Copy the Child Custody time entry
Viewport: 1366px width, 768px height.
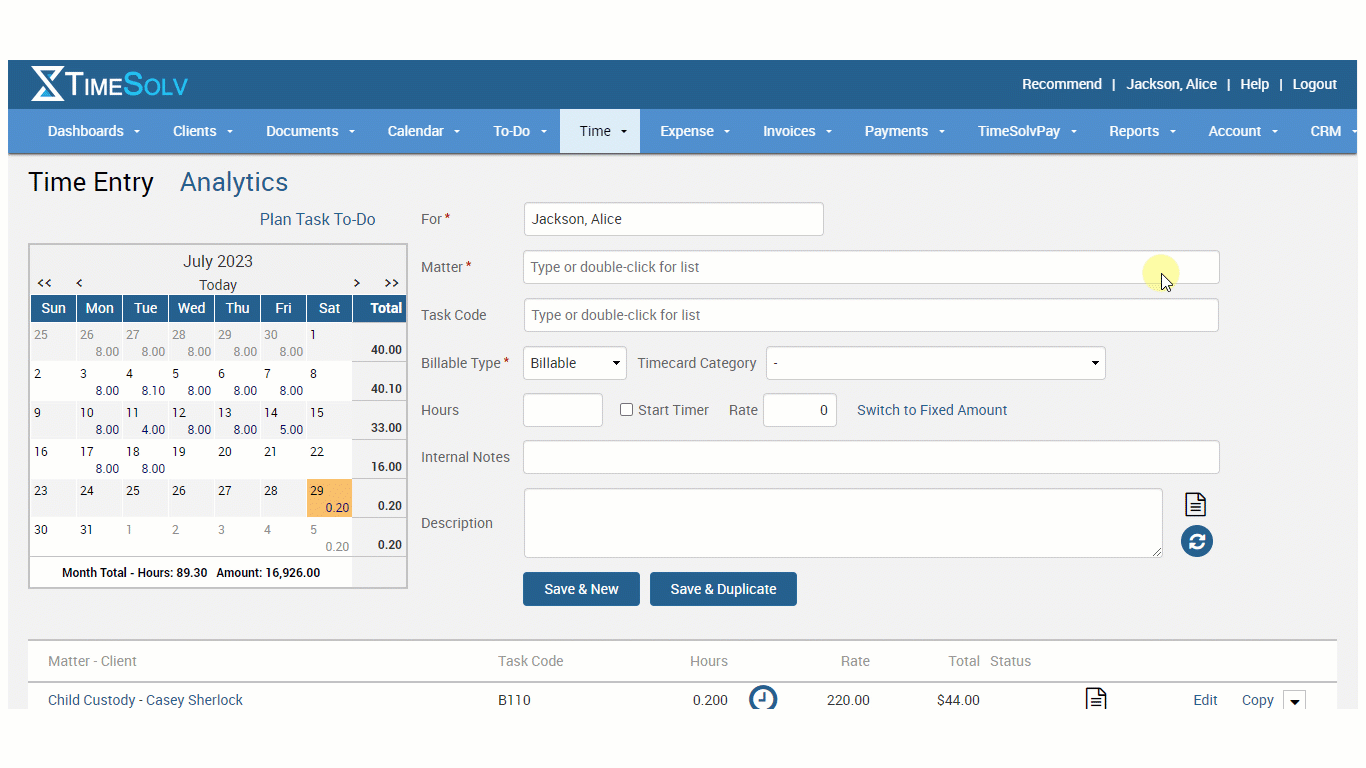(x=1258, y=700)
